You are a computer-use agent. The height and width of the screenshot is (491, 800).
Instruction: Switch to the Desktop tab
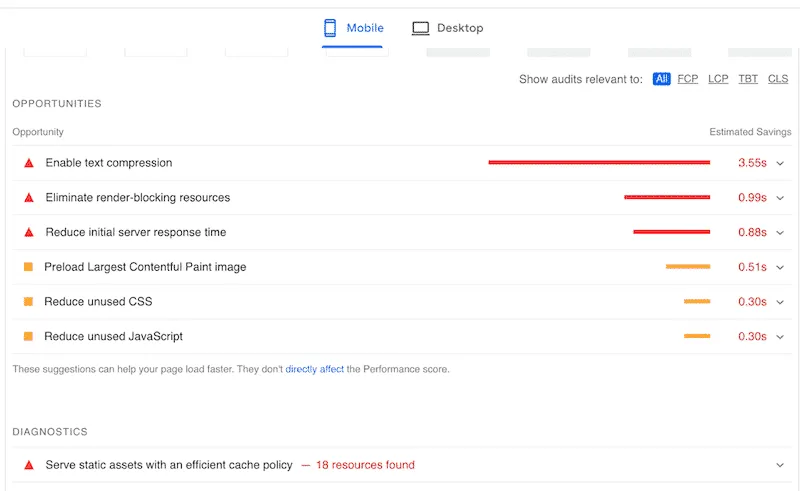coord(448,28)
